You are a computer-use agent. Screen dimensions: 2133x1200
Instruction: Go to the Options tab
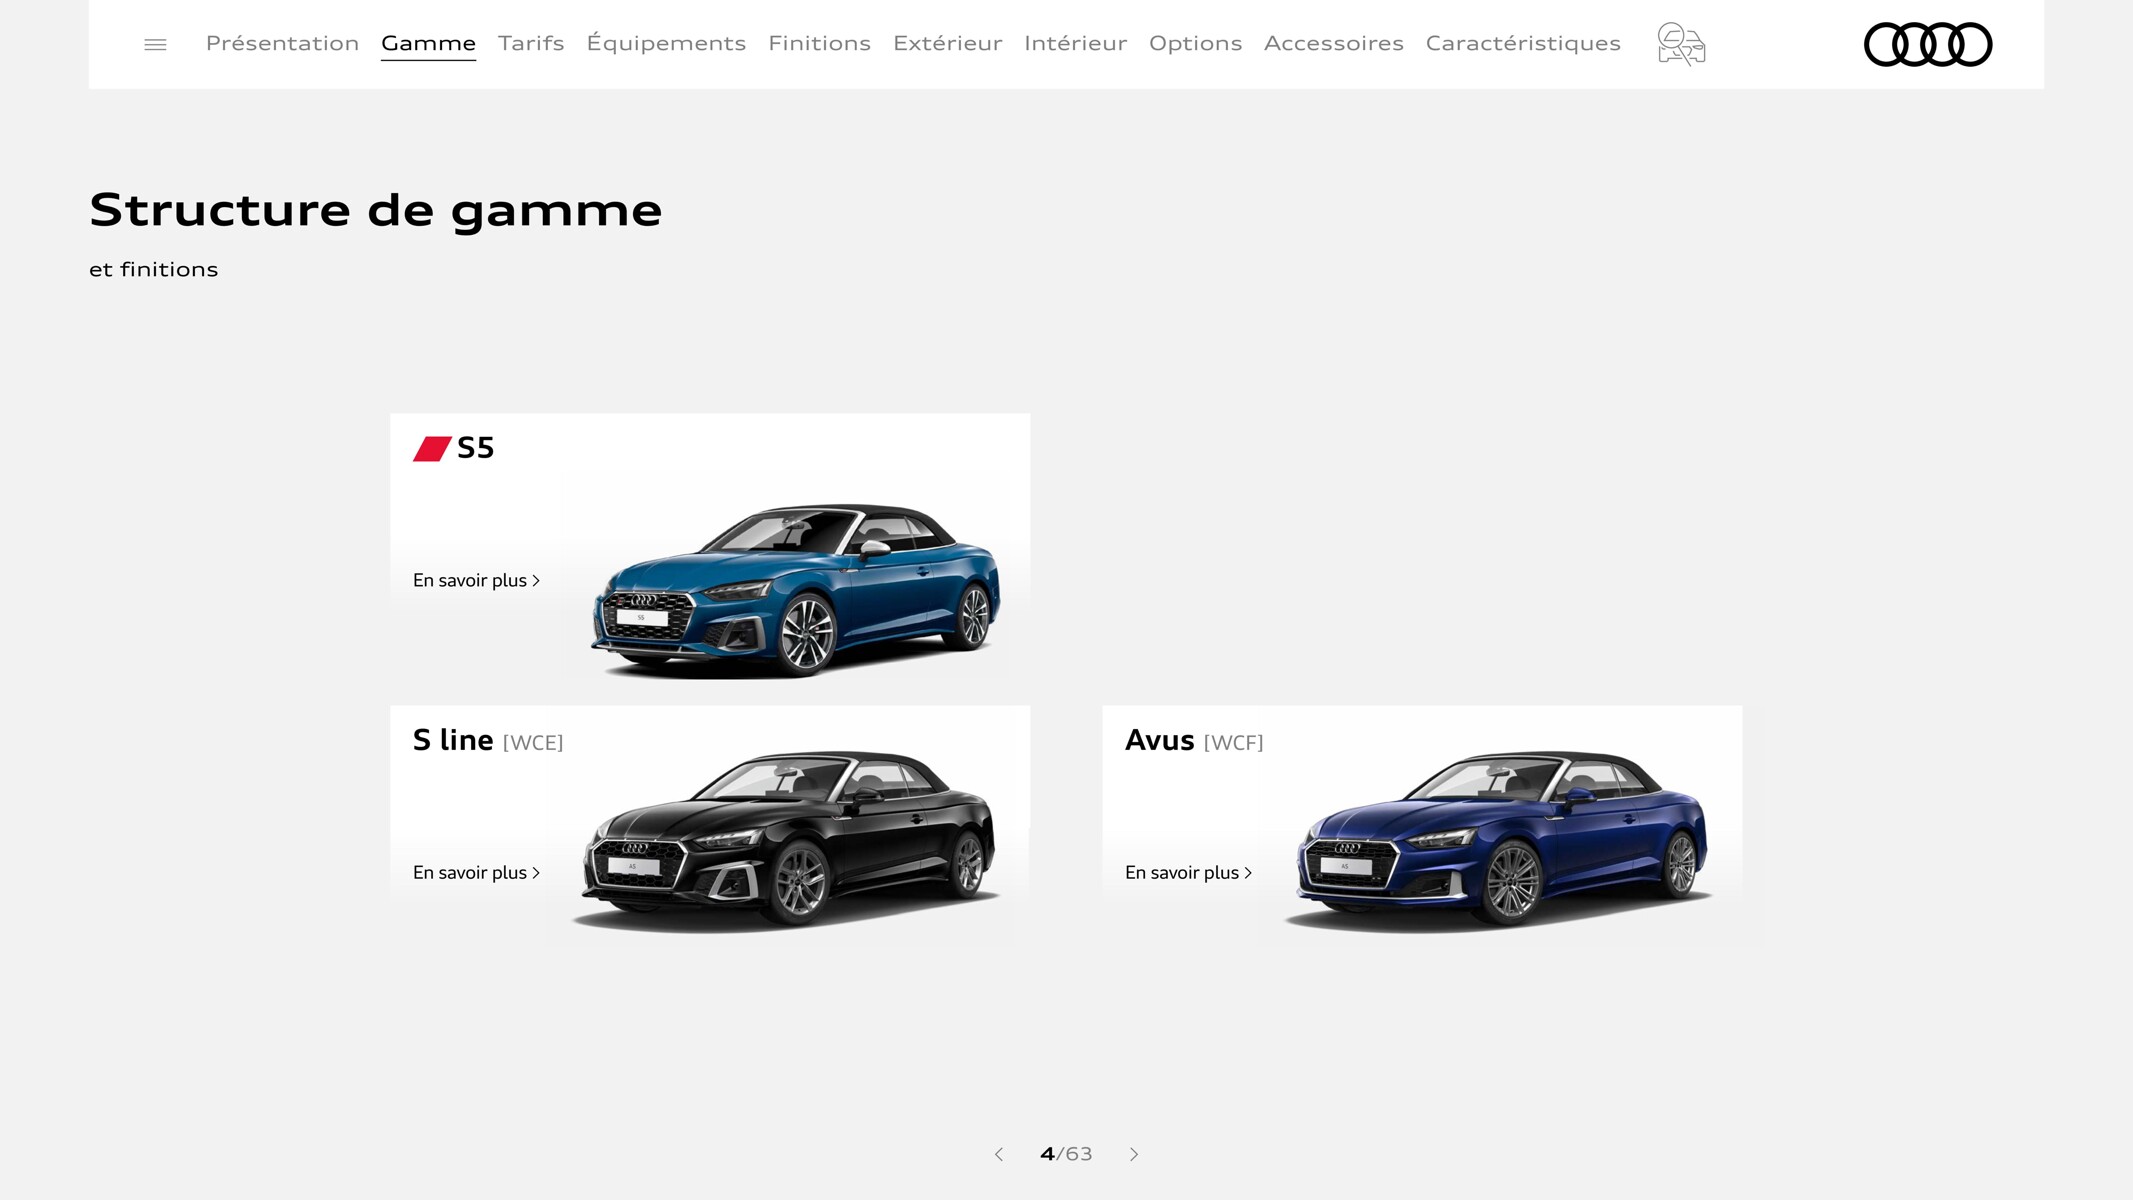pyautogui.click(x=1195, y=43)
